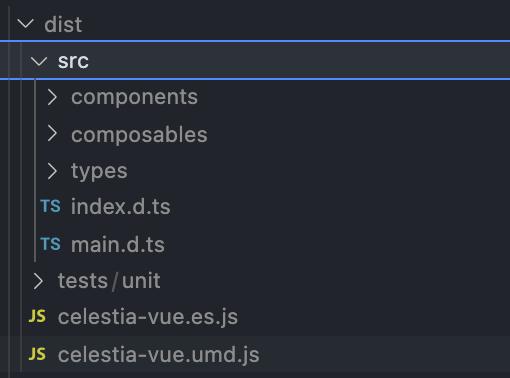Click the TS icon beside main.d.ts

coord(50,244)
